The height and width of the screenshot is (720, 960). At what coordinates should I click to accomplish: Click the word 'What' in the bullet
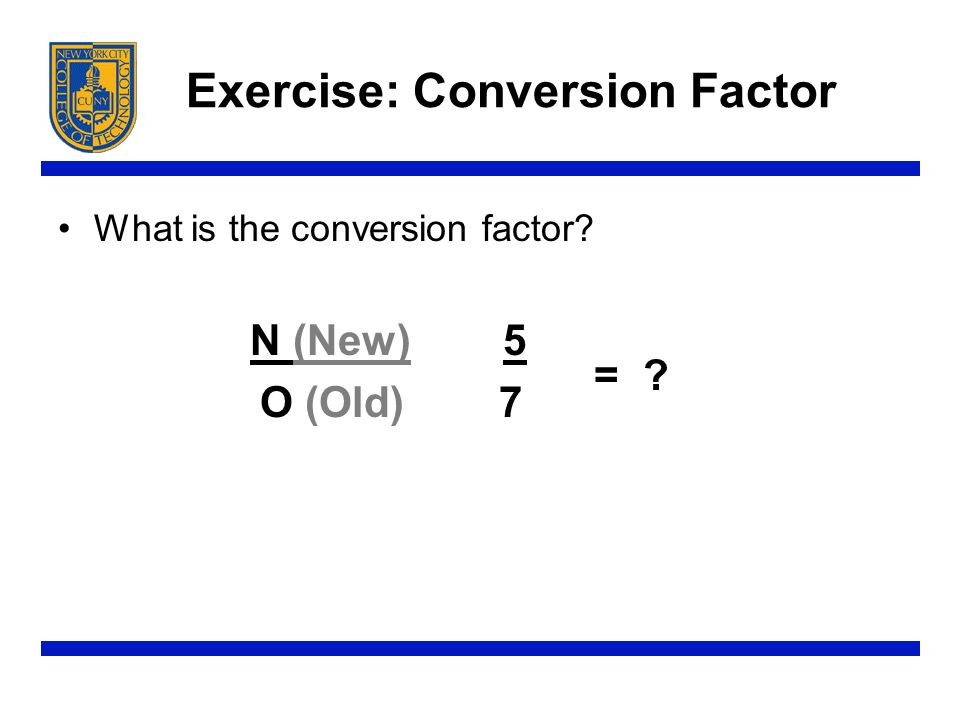138,228
